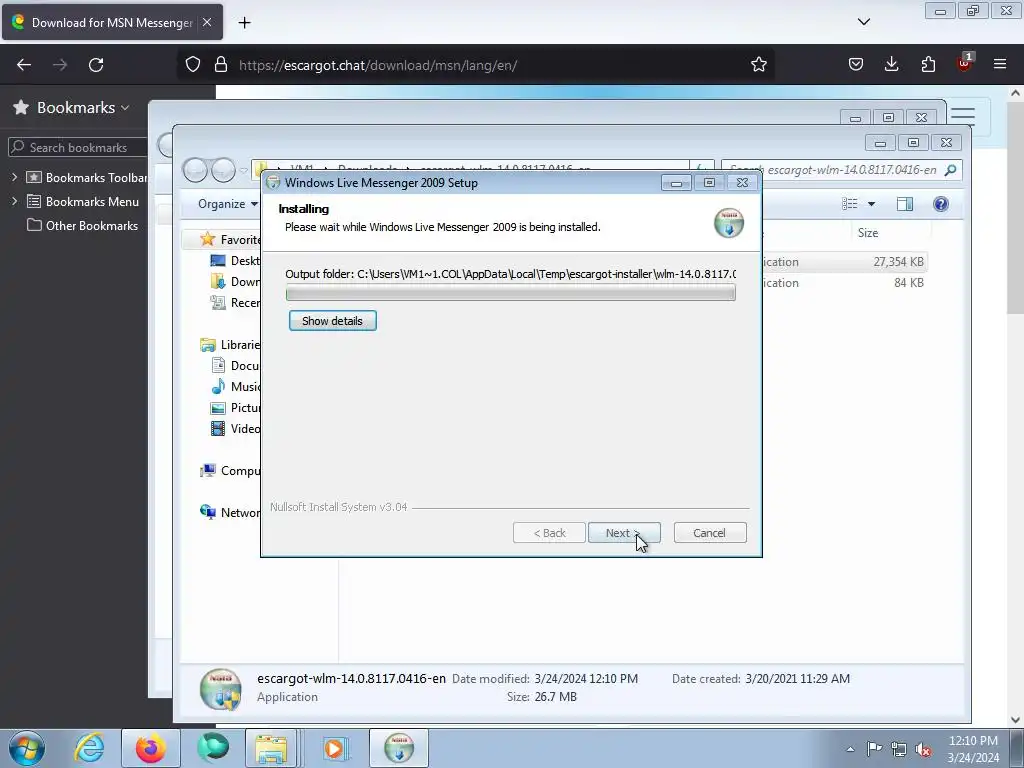Screen dimensions: 1024x768
Task: Open Videos library in navigation pane
Action: point(235,428)
